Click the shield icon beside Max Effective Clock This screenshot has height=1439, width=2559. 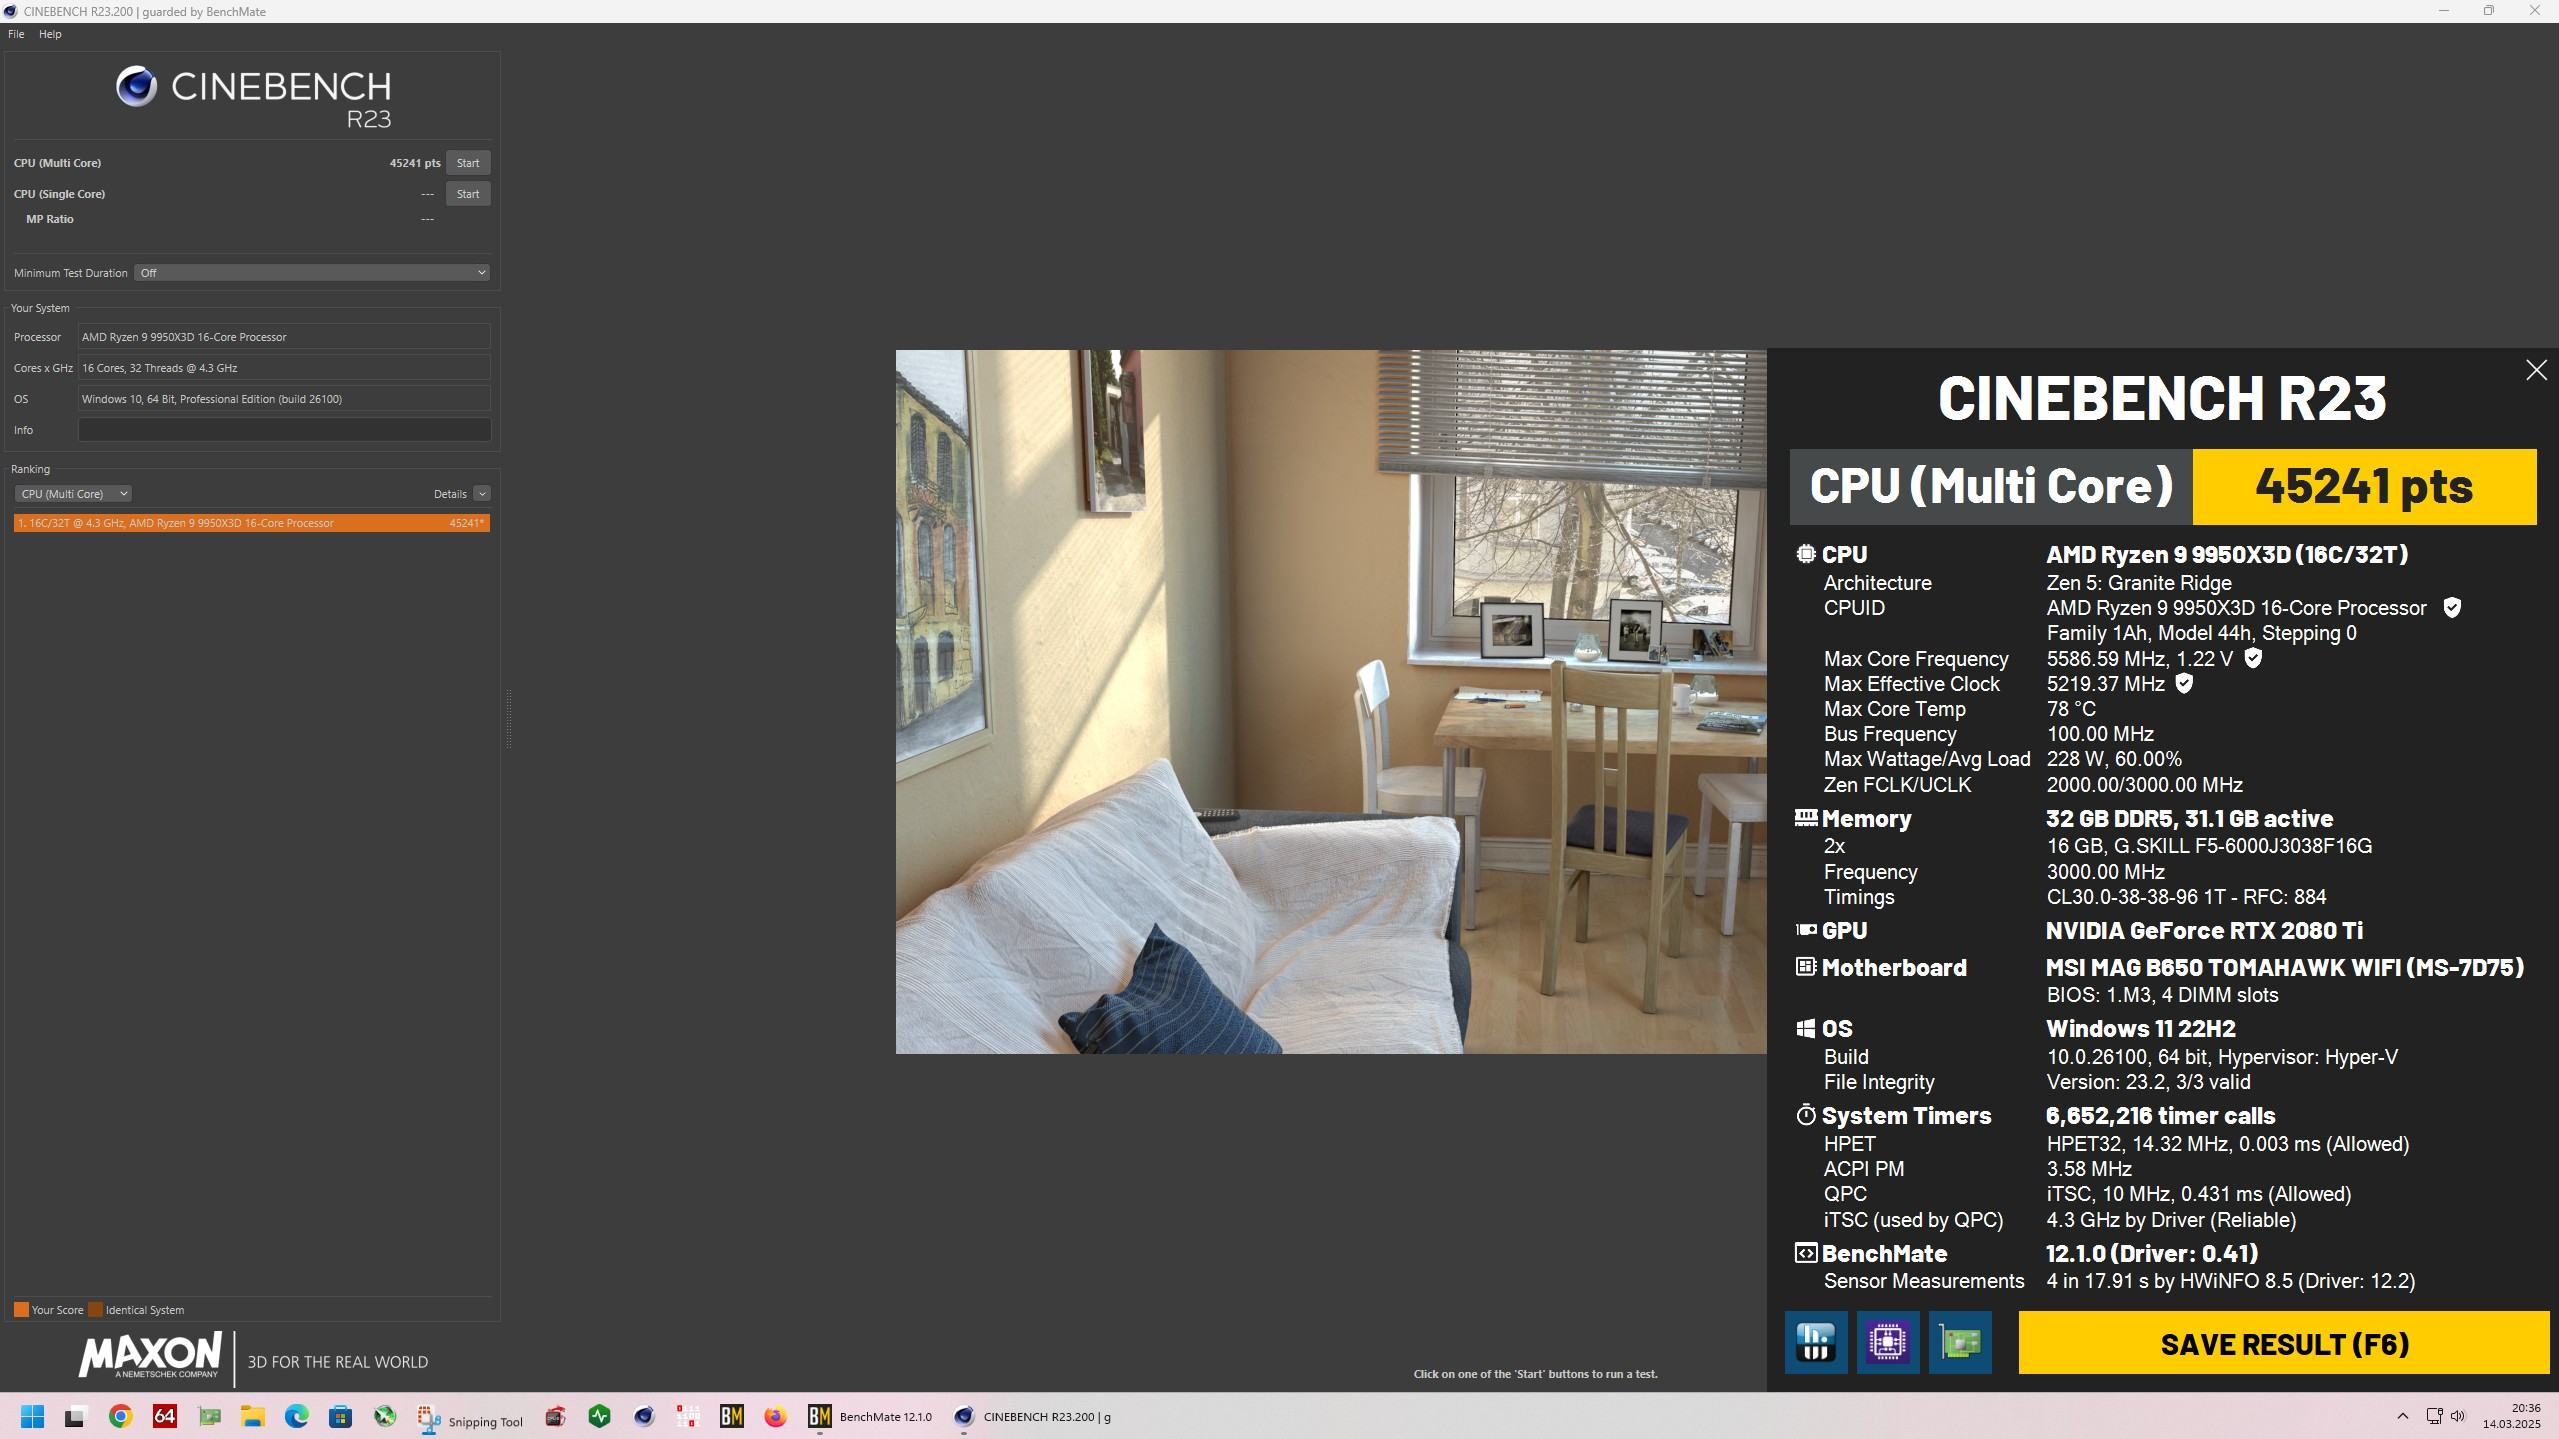pyautogui.click(x=2184, y=684)
